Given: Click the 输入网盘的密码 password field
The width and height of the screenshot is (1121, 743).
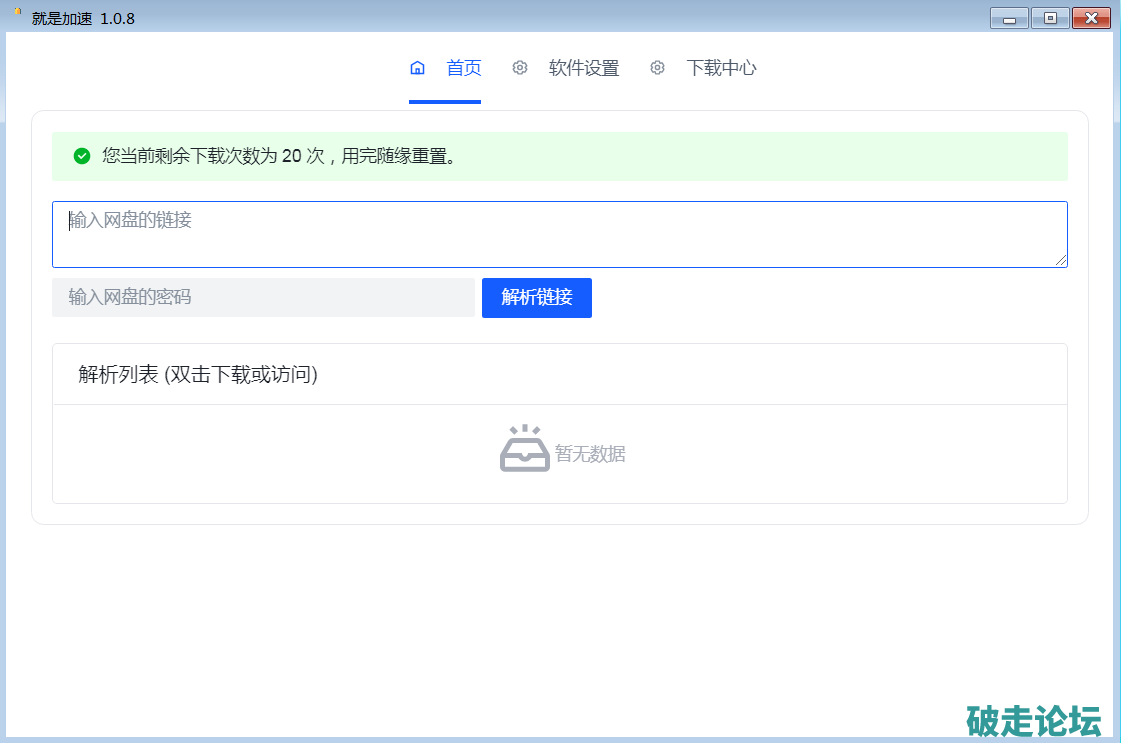Looking at the screenshot, I should coord(263,298).
